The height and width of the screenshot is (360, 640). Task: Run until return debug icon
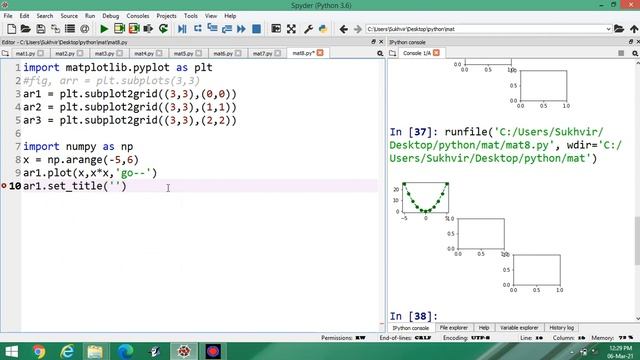coord(227,29)
